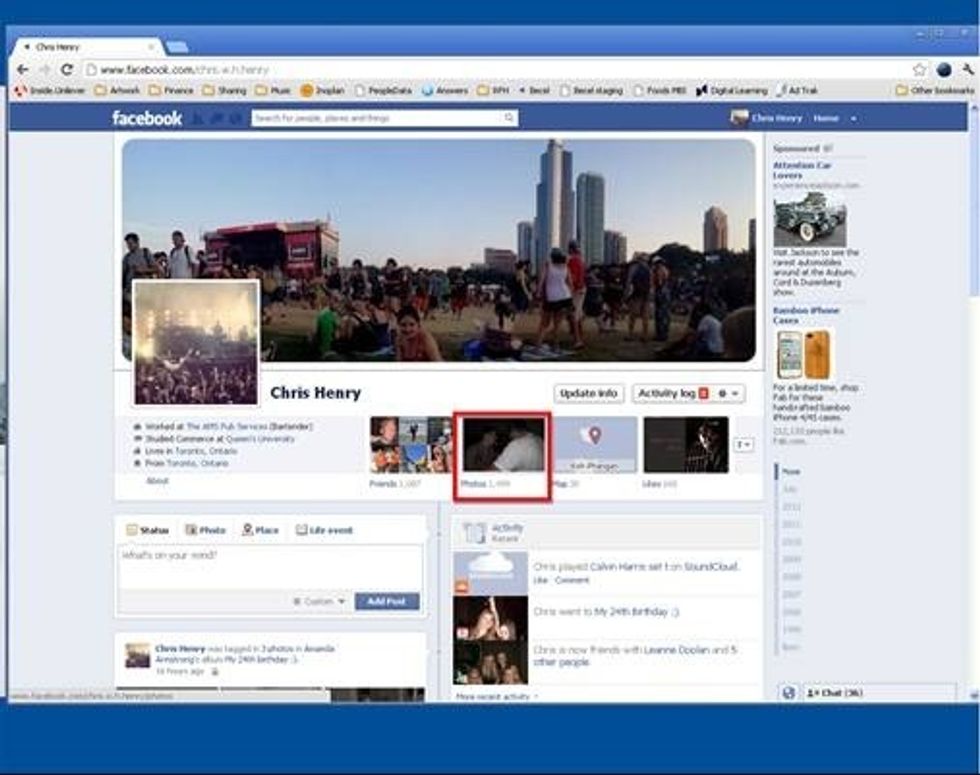Viewport: 980px width, 775px height.
Task: Click the Add Post button
Action: [x=387, y=601]
